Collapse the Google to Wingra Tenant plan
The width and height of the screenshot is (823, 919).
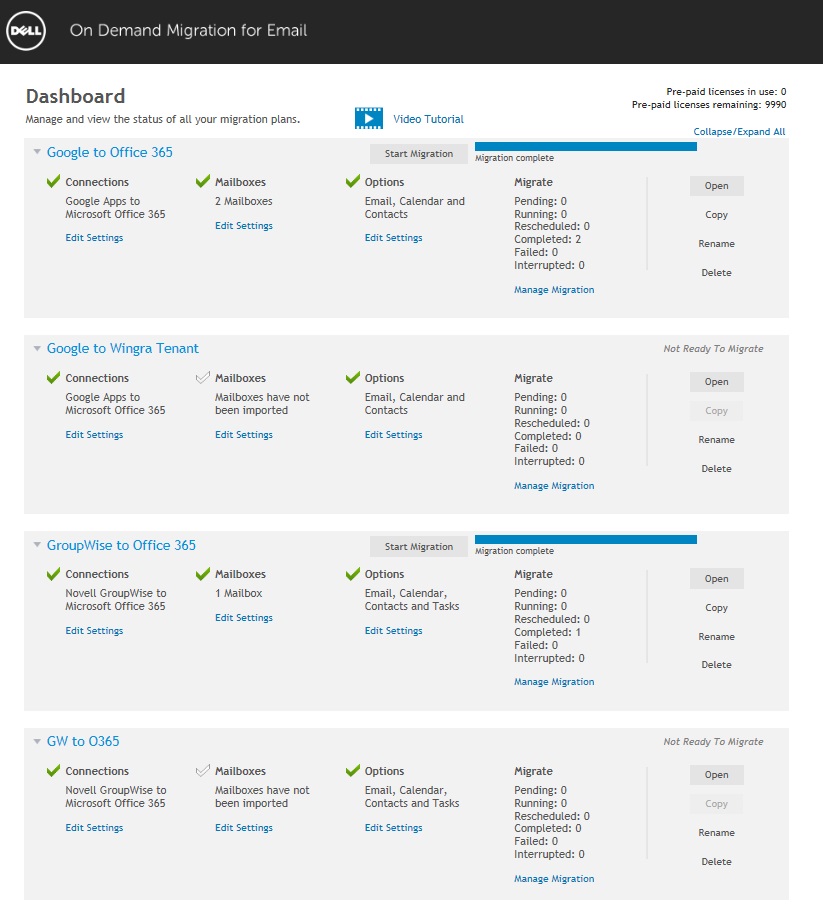pos(37,348)
